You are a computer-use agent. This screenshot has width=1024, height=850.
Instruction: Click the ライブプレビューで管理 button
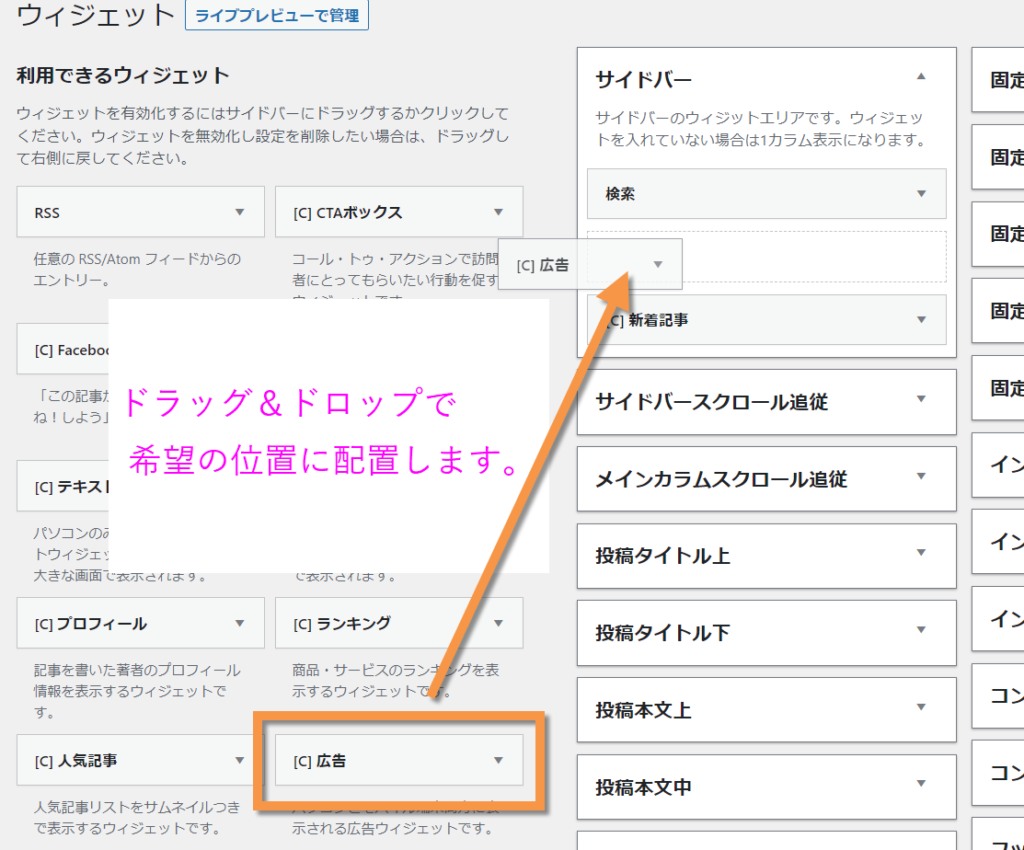pyautogui.click(x=277, y=16)
